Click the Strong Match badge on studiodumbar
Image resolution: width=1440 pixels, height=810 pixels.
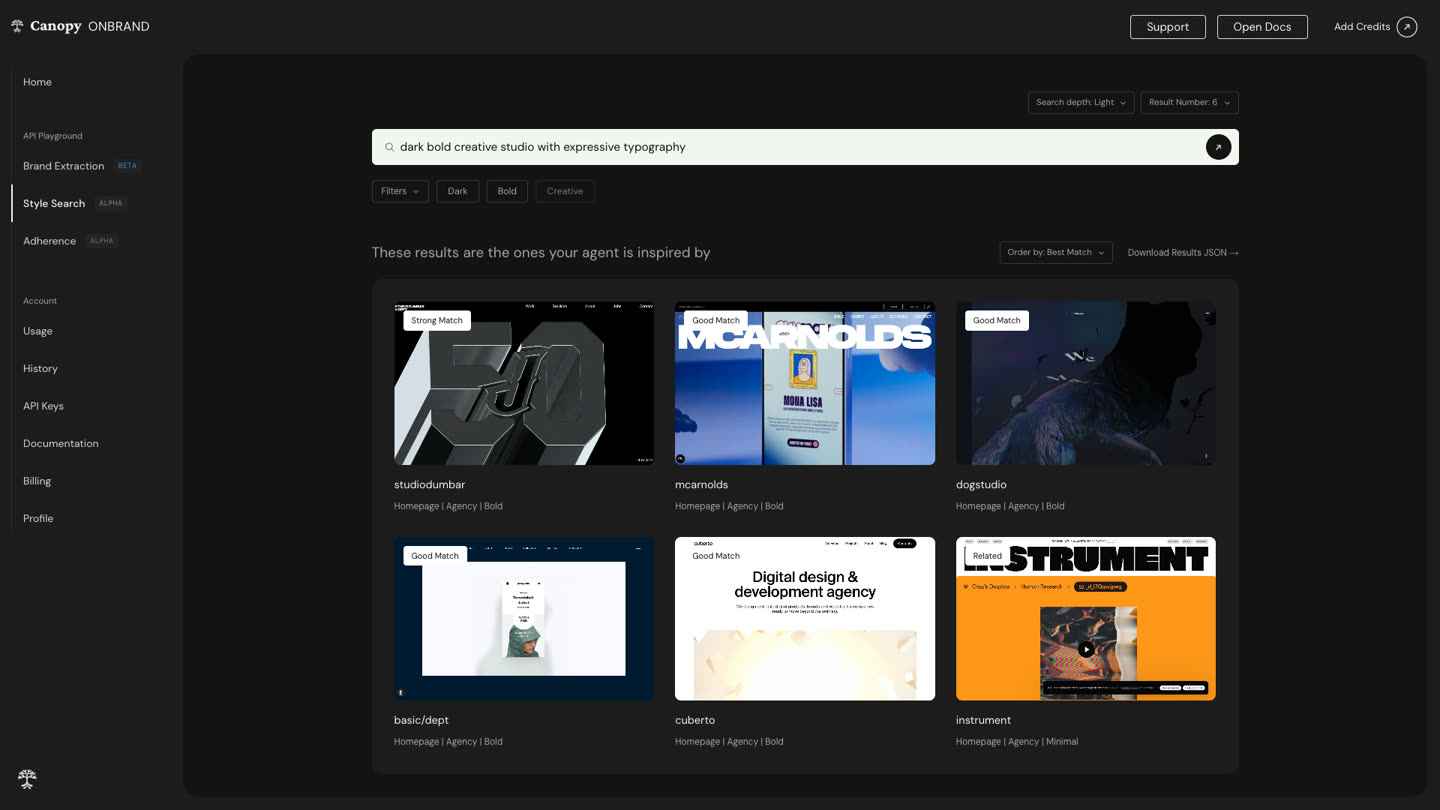click(x=437, y=320)
